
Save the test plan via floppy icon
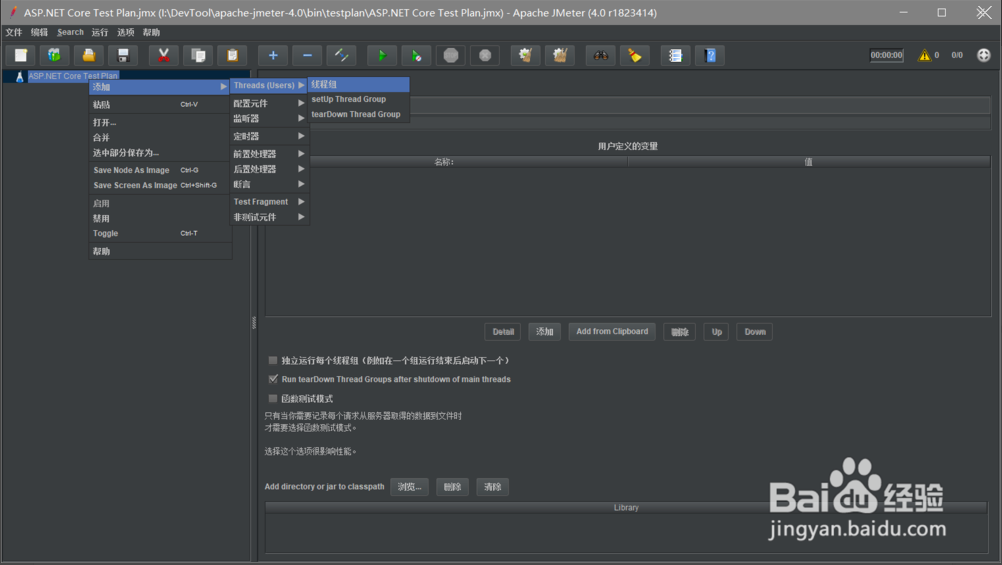coord(123,56)
